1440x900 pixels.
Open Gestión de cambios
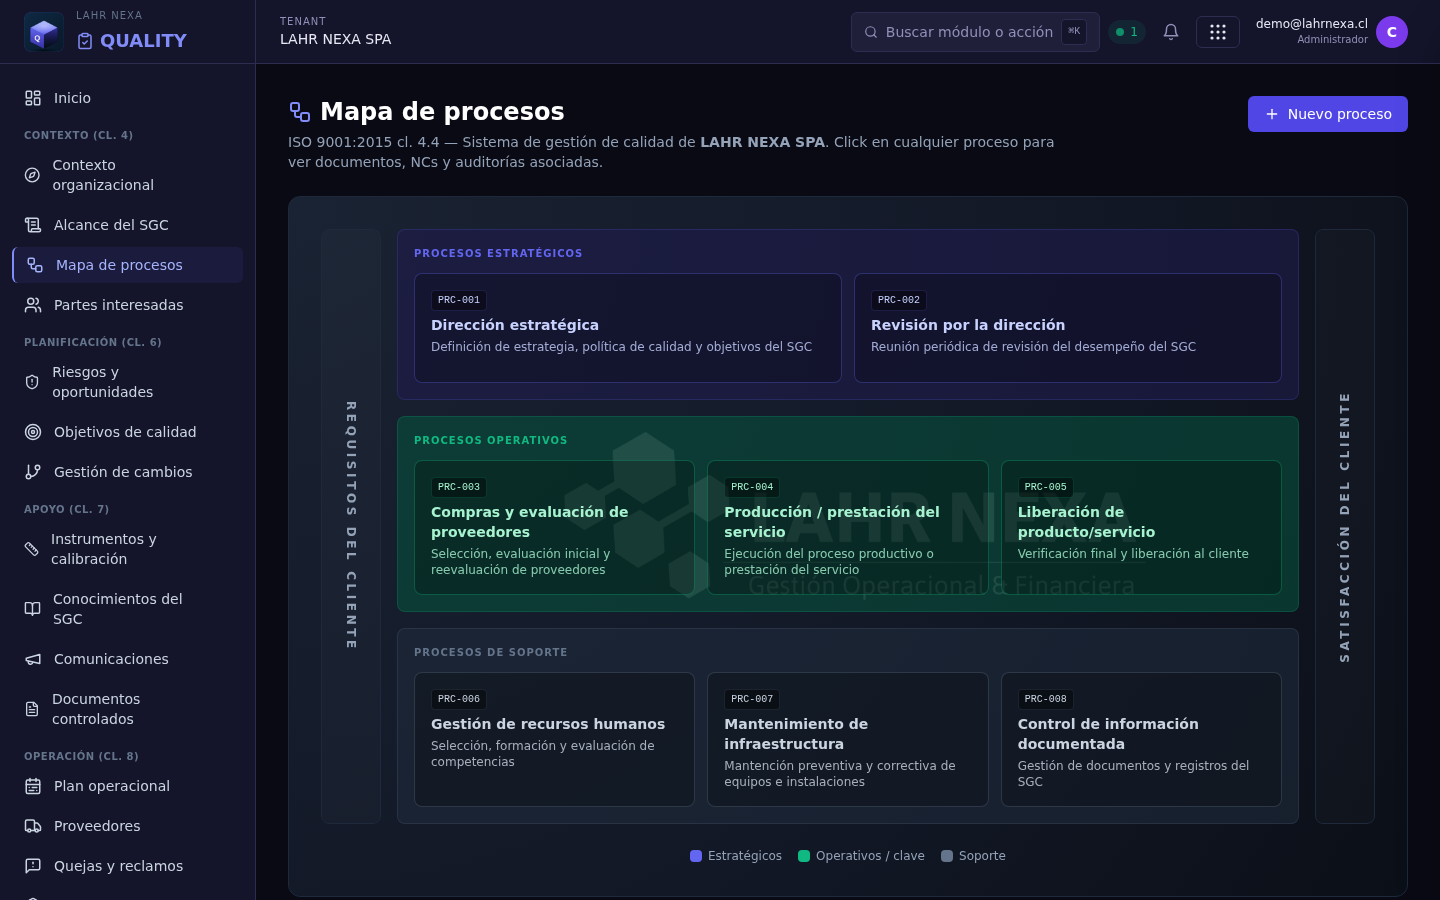point(127,472)
